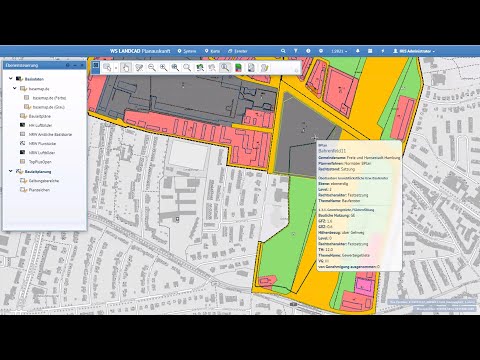
Task: Select the Bauleitplanung group label
Action: 38,171
